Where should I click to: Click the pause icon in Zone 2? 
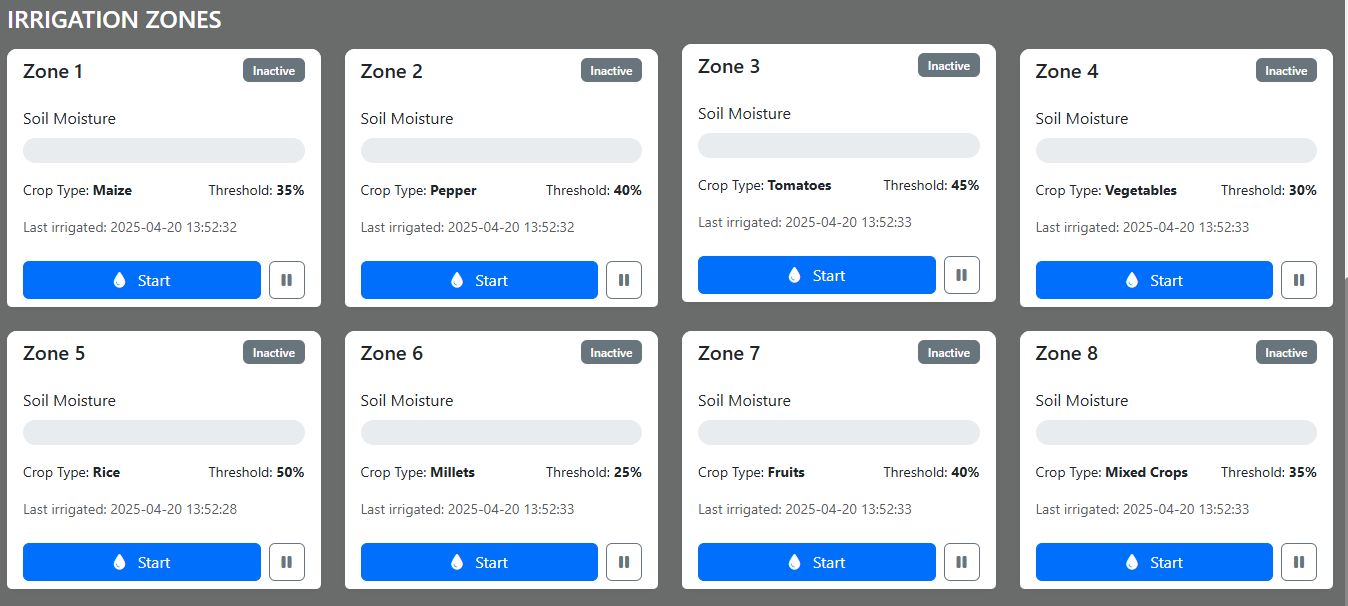(624, 280)
